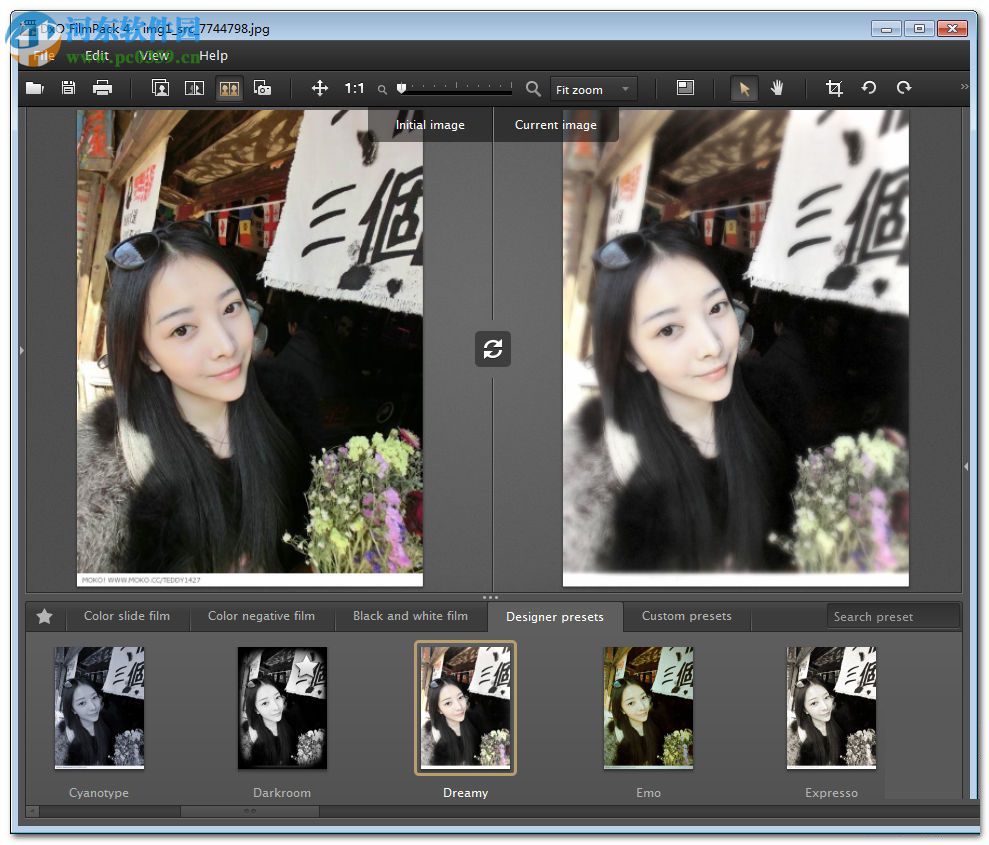
Task: Open an image file with folder icon
Action: pos(35,88)
